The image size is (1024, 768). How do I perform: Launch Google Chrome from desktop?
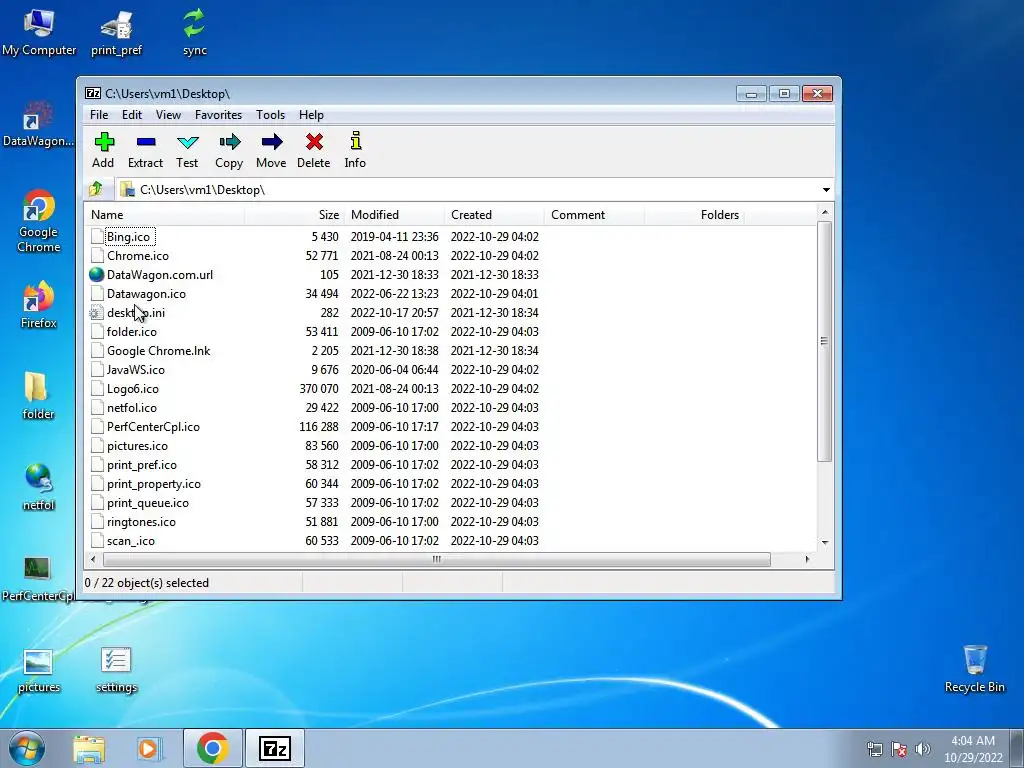pyautogui.click(x=38, y=221)
